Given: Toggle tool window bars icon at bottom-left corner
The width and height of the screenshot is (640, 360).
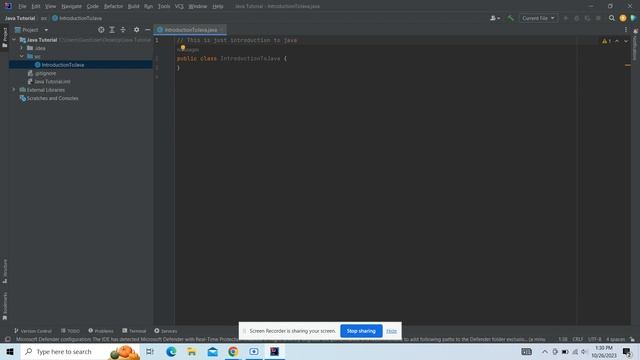Looking at the screenshot, I should pyautogui.click(x=7, y=339).
